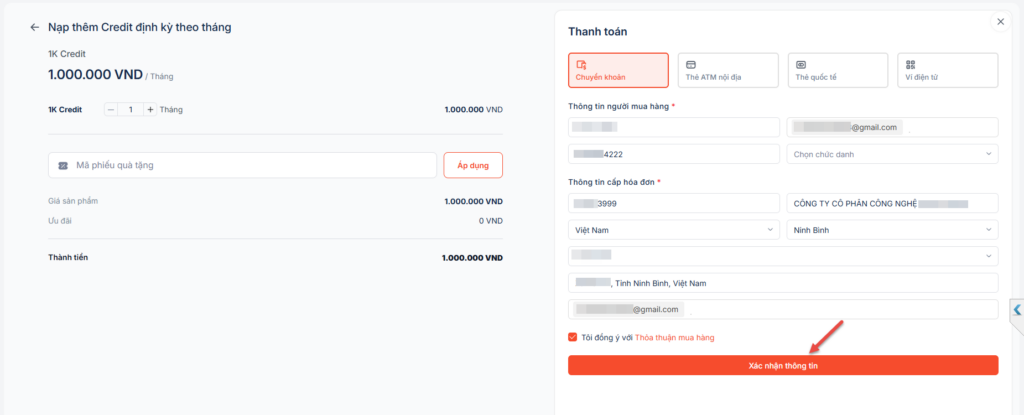Open the Thỏa thuận mua hàng link
The height and width of the screenshot is (415, 1024).
pyautogui.click(x=675, y=337)
